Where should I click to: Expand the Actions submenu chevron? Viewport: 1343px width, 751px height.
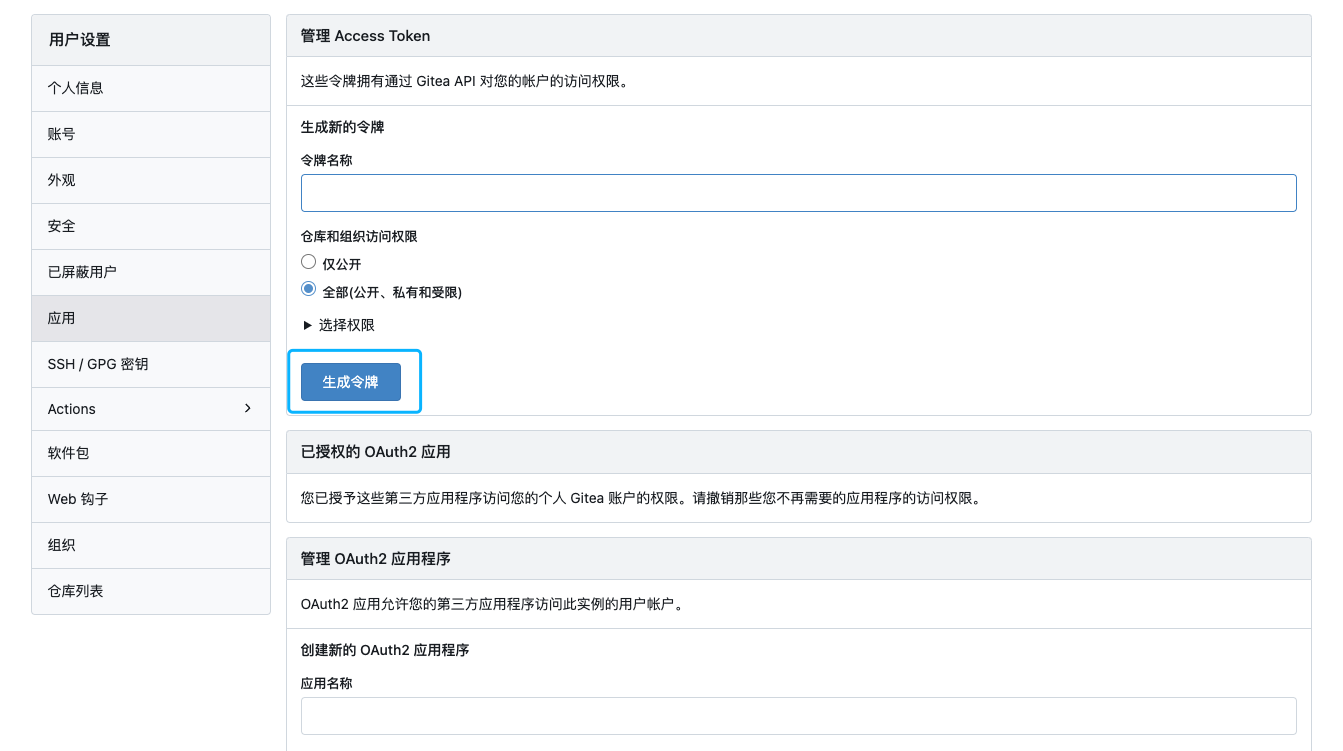click(247, 408)
